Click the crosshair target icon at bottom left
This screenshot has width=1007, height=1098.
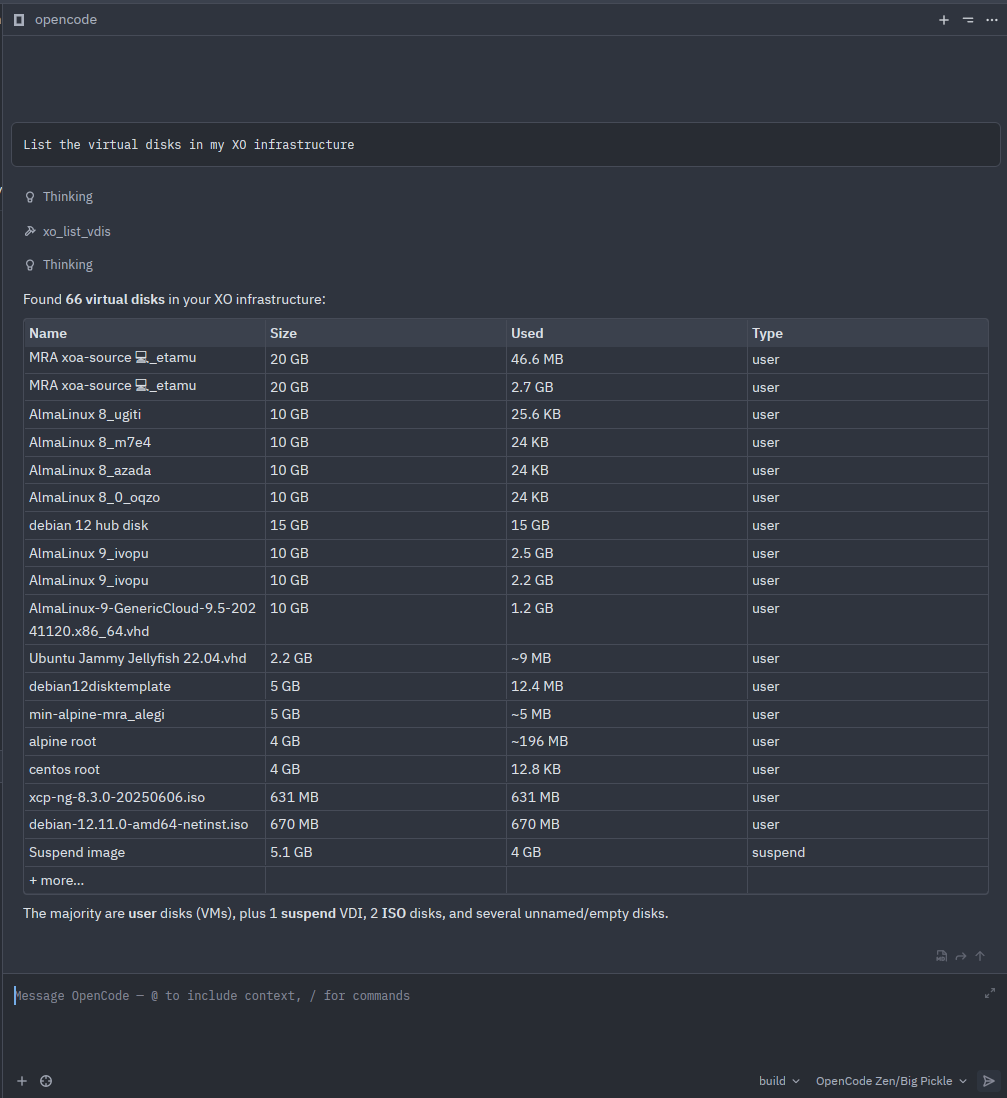coord(45,1081)
